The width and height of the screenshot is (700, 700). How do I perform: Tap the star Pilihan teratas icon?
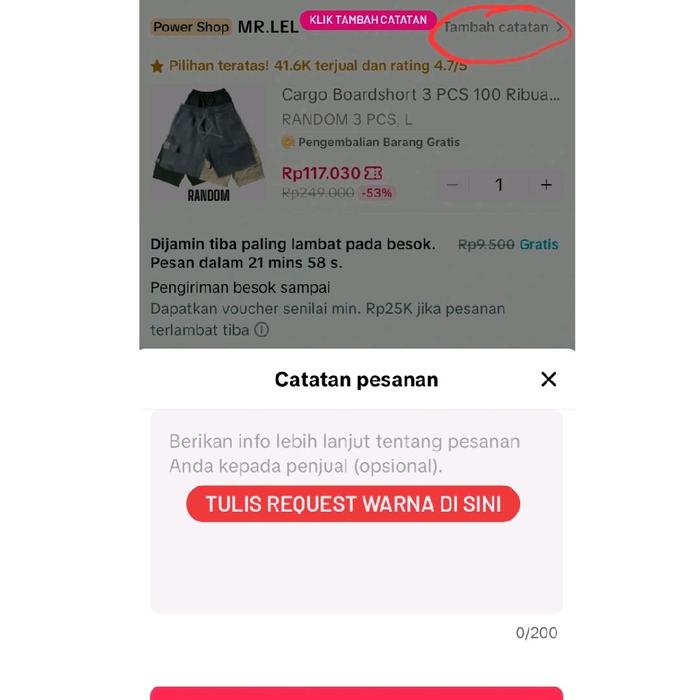coord(157,66)
